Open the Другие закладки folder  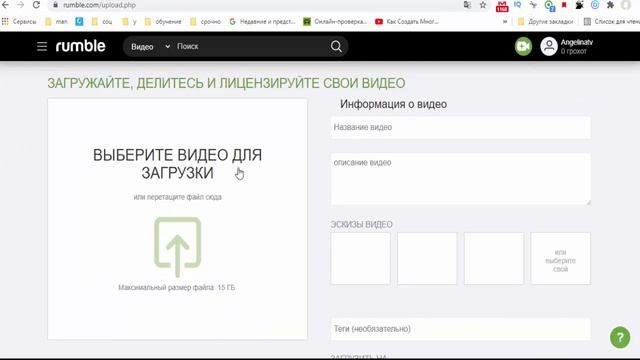coord(545,22)
